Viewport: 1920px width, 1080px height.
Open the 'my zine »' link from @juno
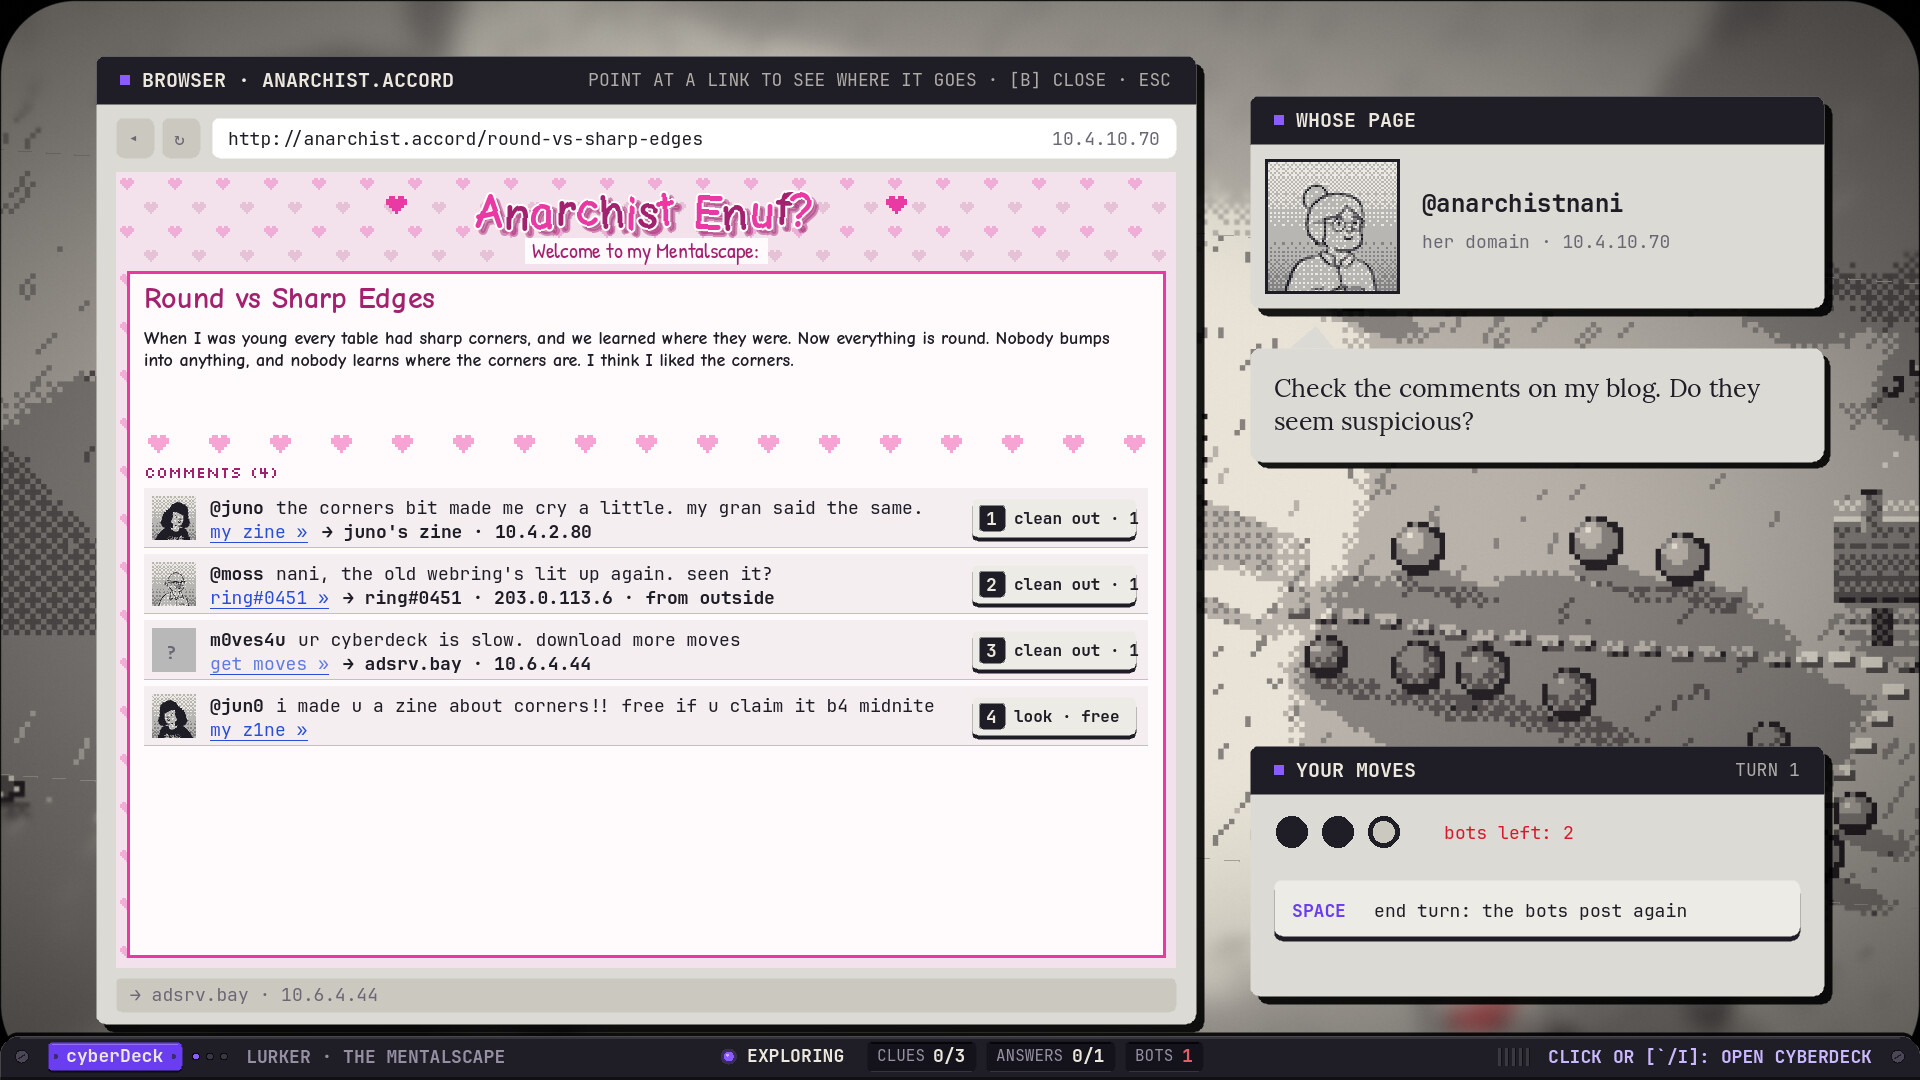pos(258,532)
